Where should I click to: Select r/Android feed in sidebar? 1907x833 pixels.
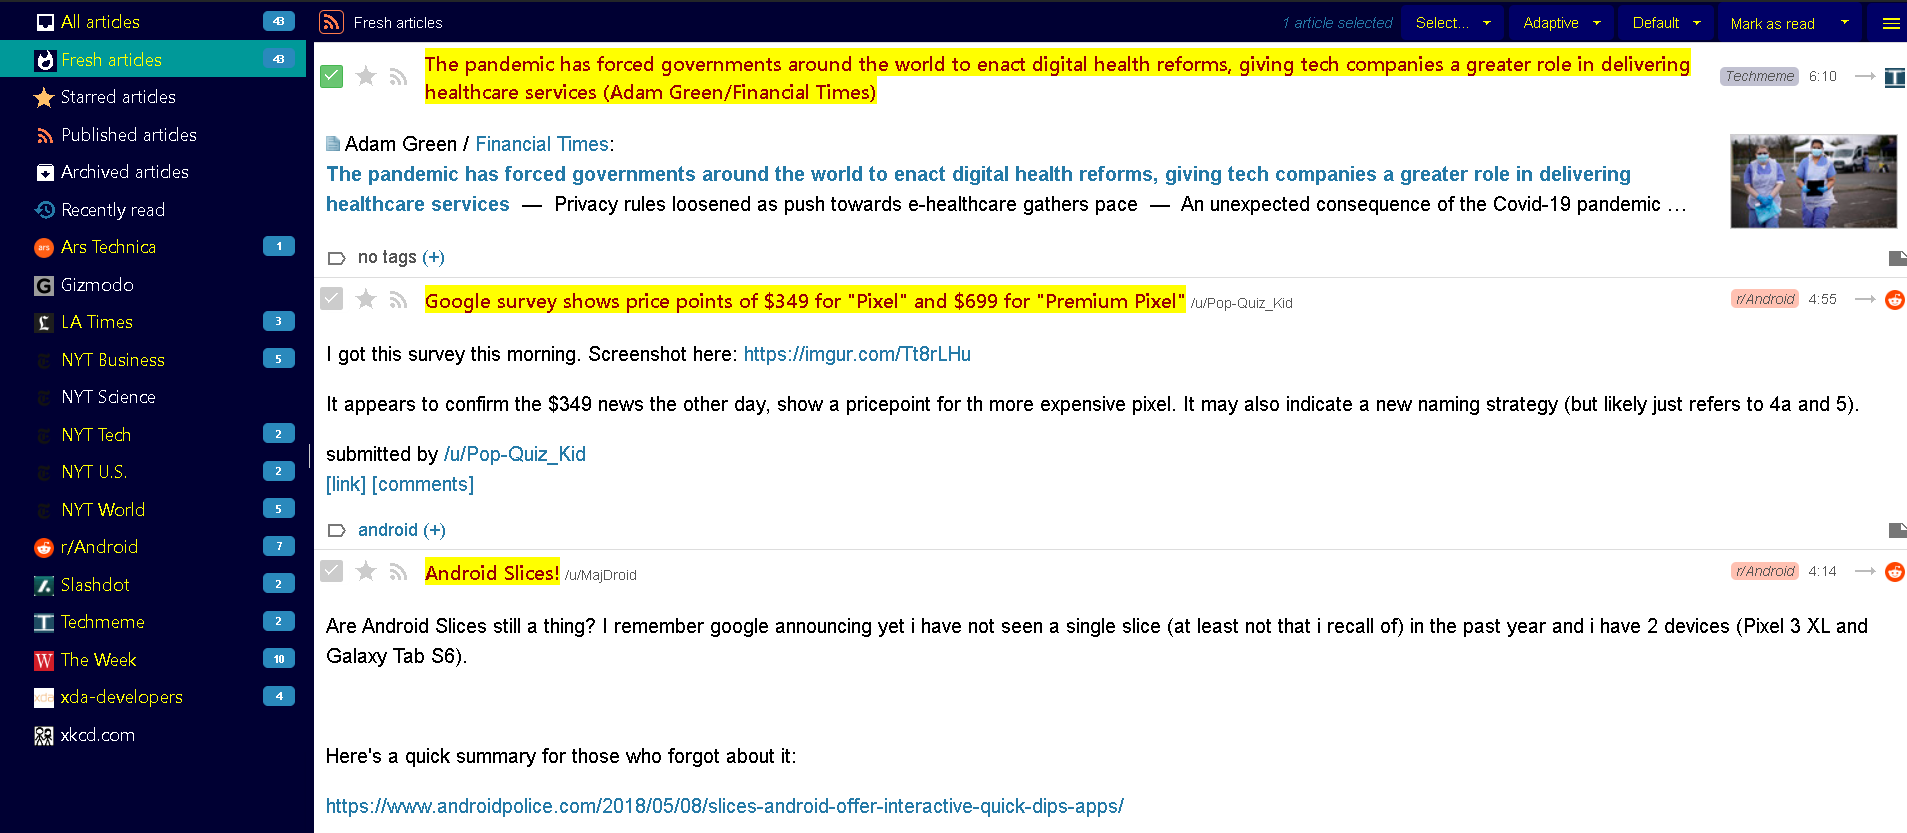click(153, 547)
